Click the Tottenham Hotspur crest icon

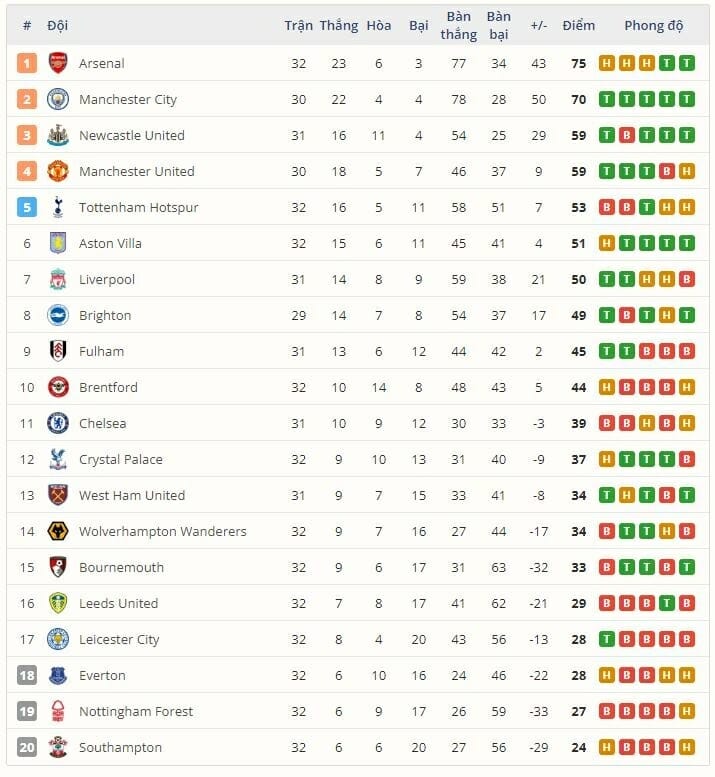[x=58, y=207]
